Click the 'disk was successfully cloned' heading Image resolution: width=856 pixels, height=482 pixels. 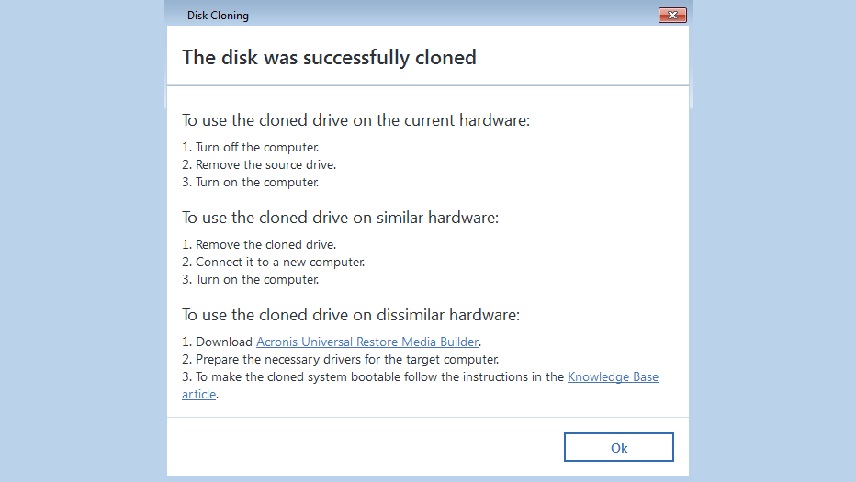tap(329, 57)
